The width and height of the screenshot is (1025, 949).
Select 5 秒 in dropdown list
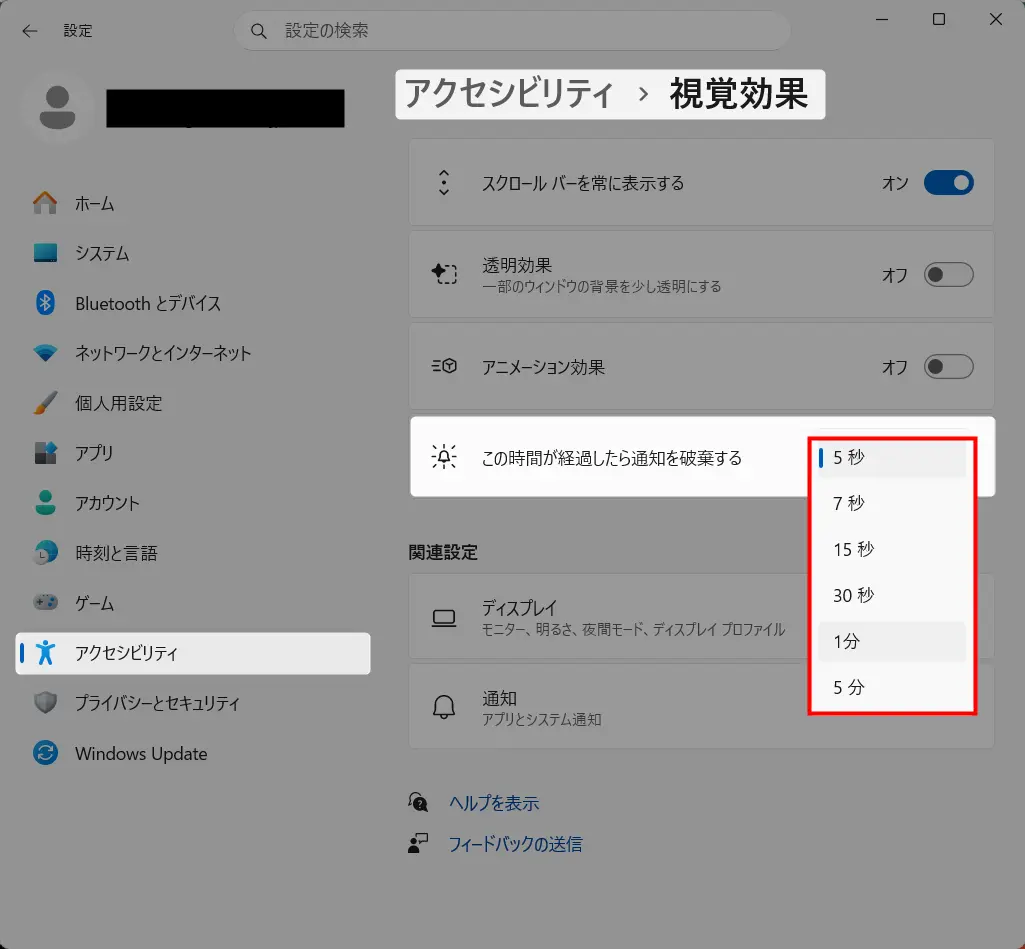click(x=892, y=458)
